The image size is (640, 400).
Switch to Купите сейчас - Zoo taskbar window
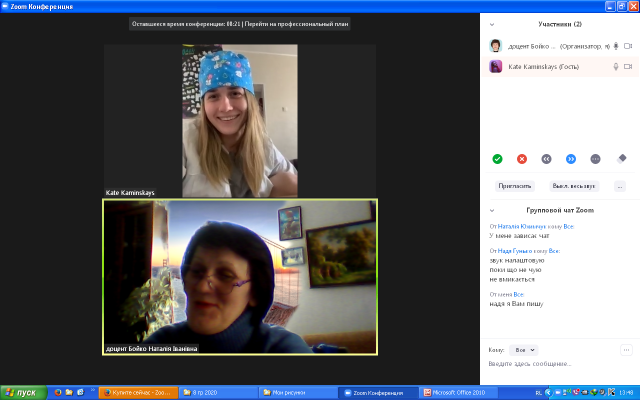point(138,393)
